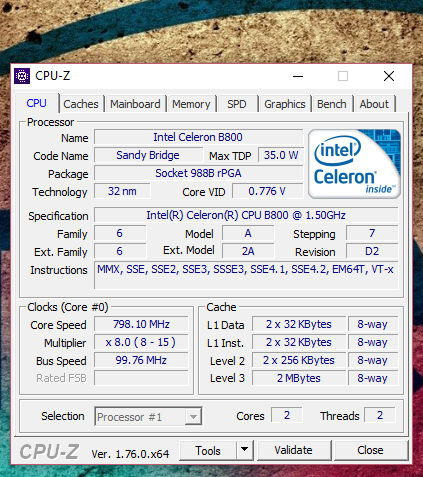Click the Threads value 2
The height and width of the screenshot is (477, 423).
click(x=380, y=415)
